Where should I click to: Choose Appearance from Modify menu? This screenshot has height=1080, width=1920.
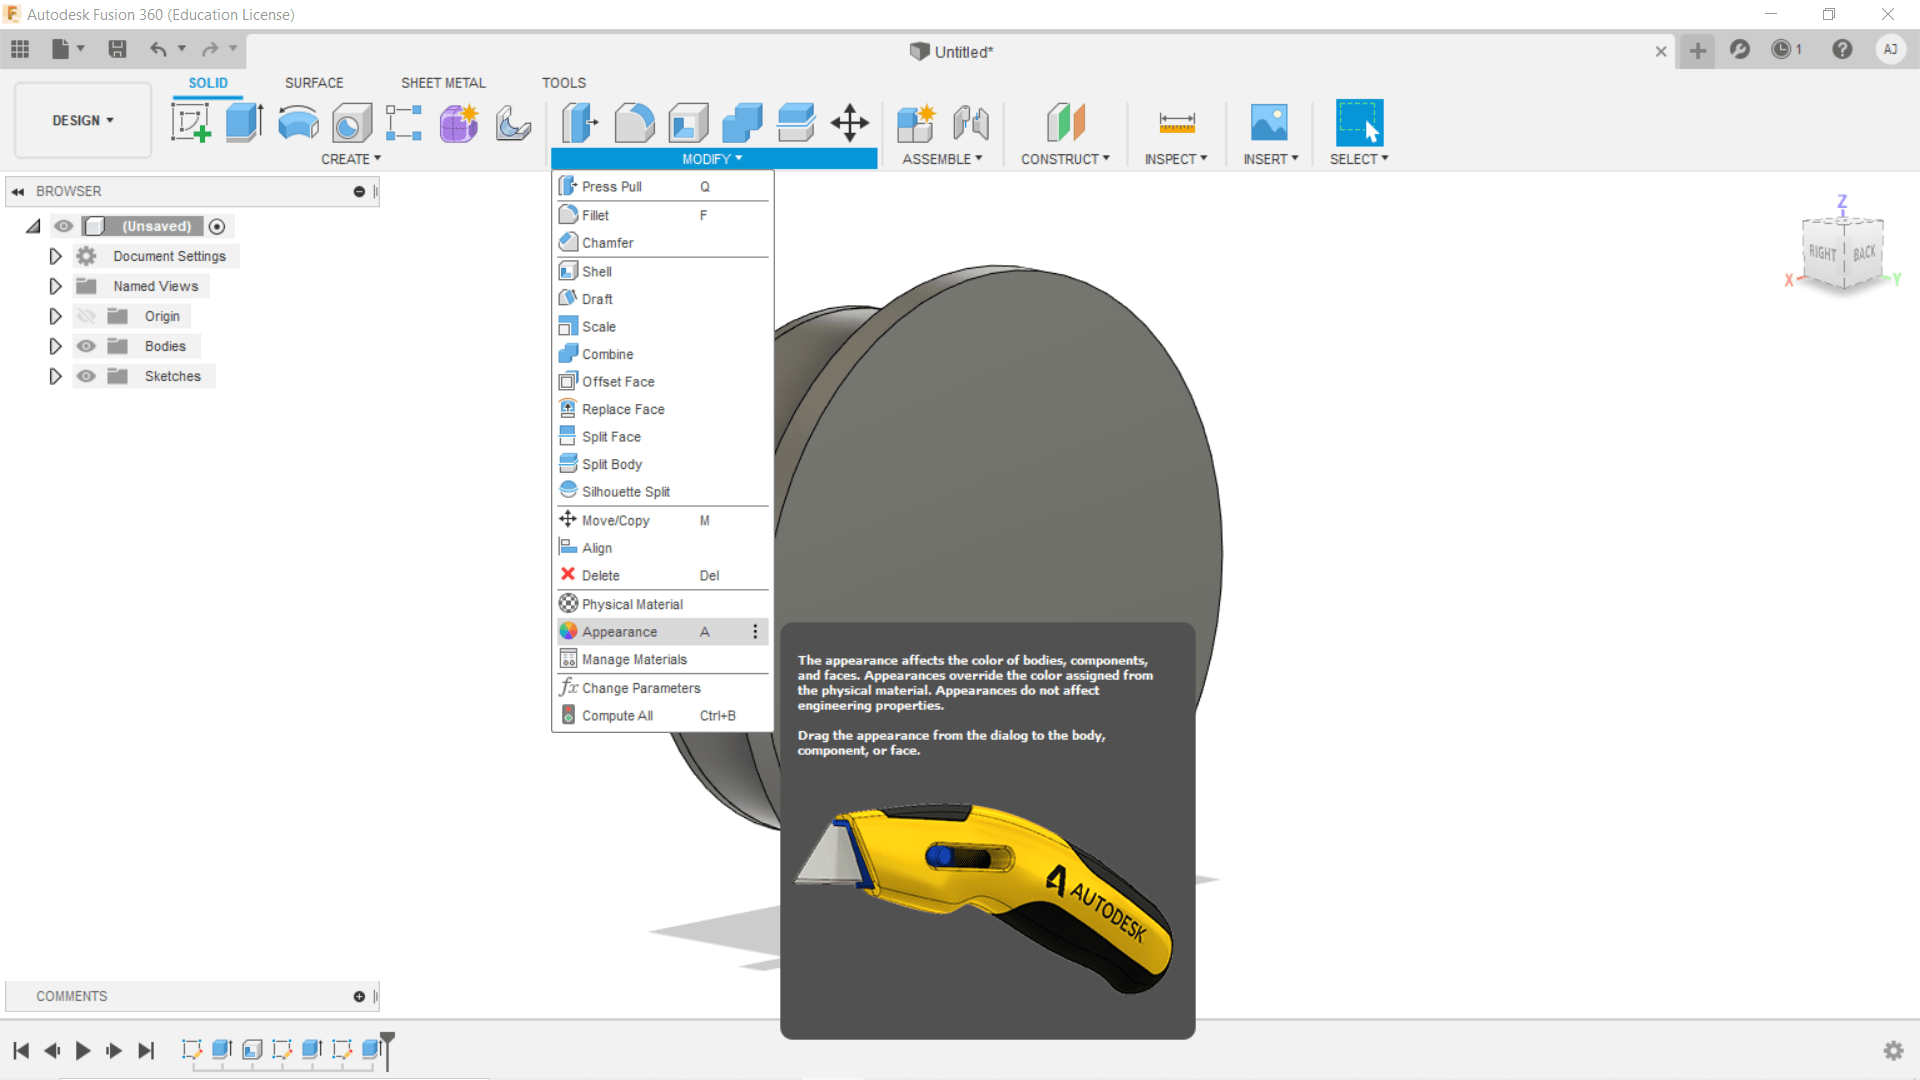620,632
